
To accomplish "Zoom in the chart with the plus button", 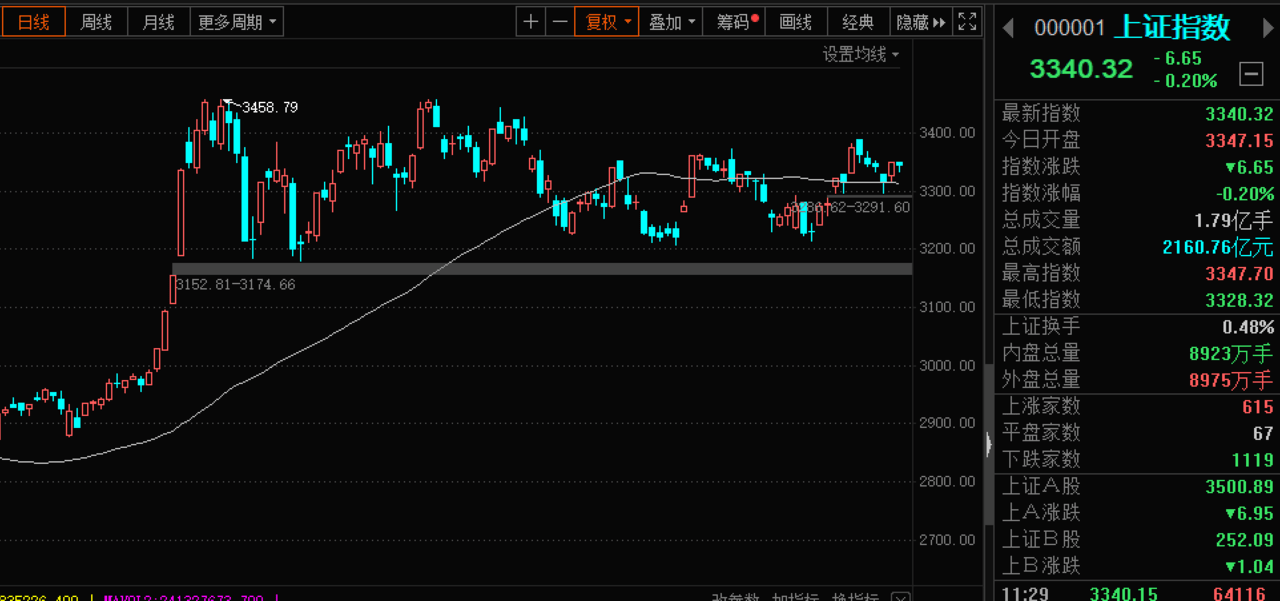I will 531,22.
